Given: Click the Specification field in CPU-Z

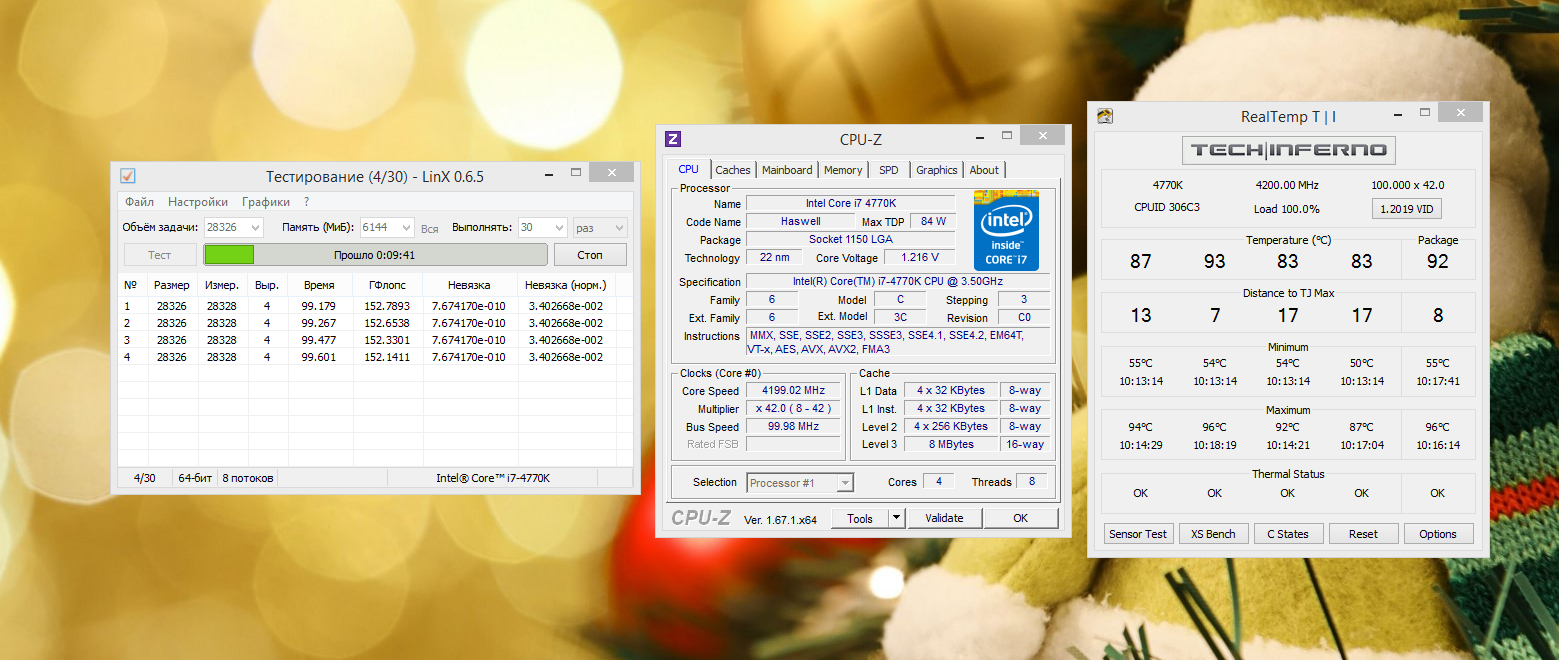Looking at the screenshot, I should click(897, 282).
